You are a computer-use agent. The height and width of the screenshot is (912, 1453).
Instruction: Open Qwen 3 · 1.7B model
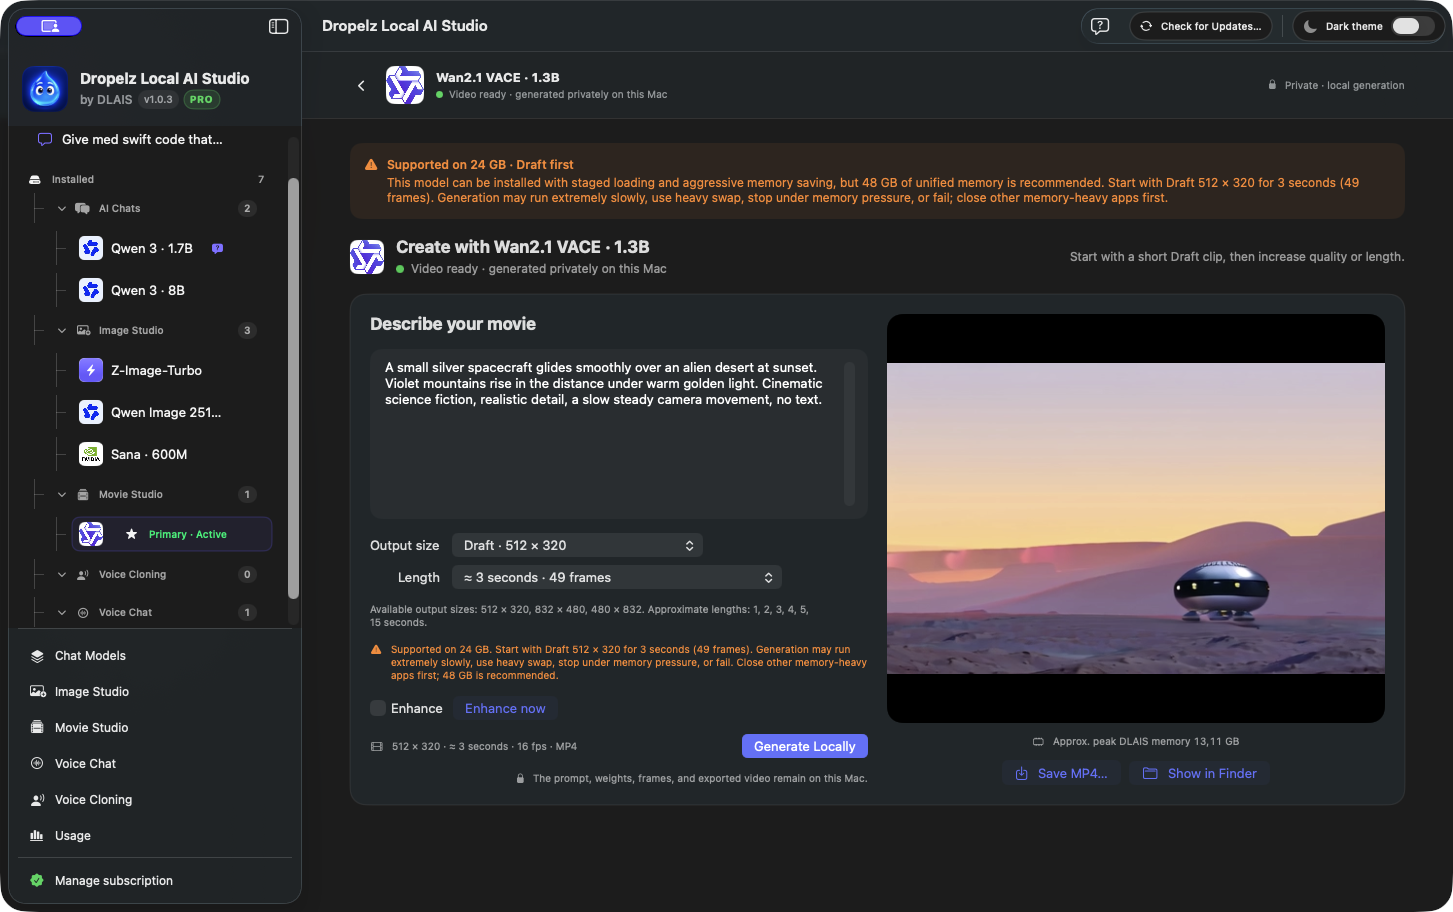[x=152, y=248]
